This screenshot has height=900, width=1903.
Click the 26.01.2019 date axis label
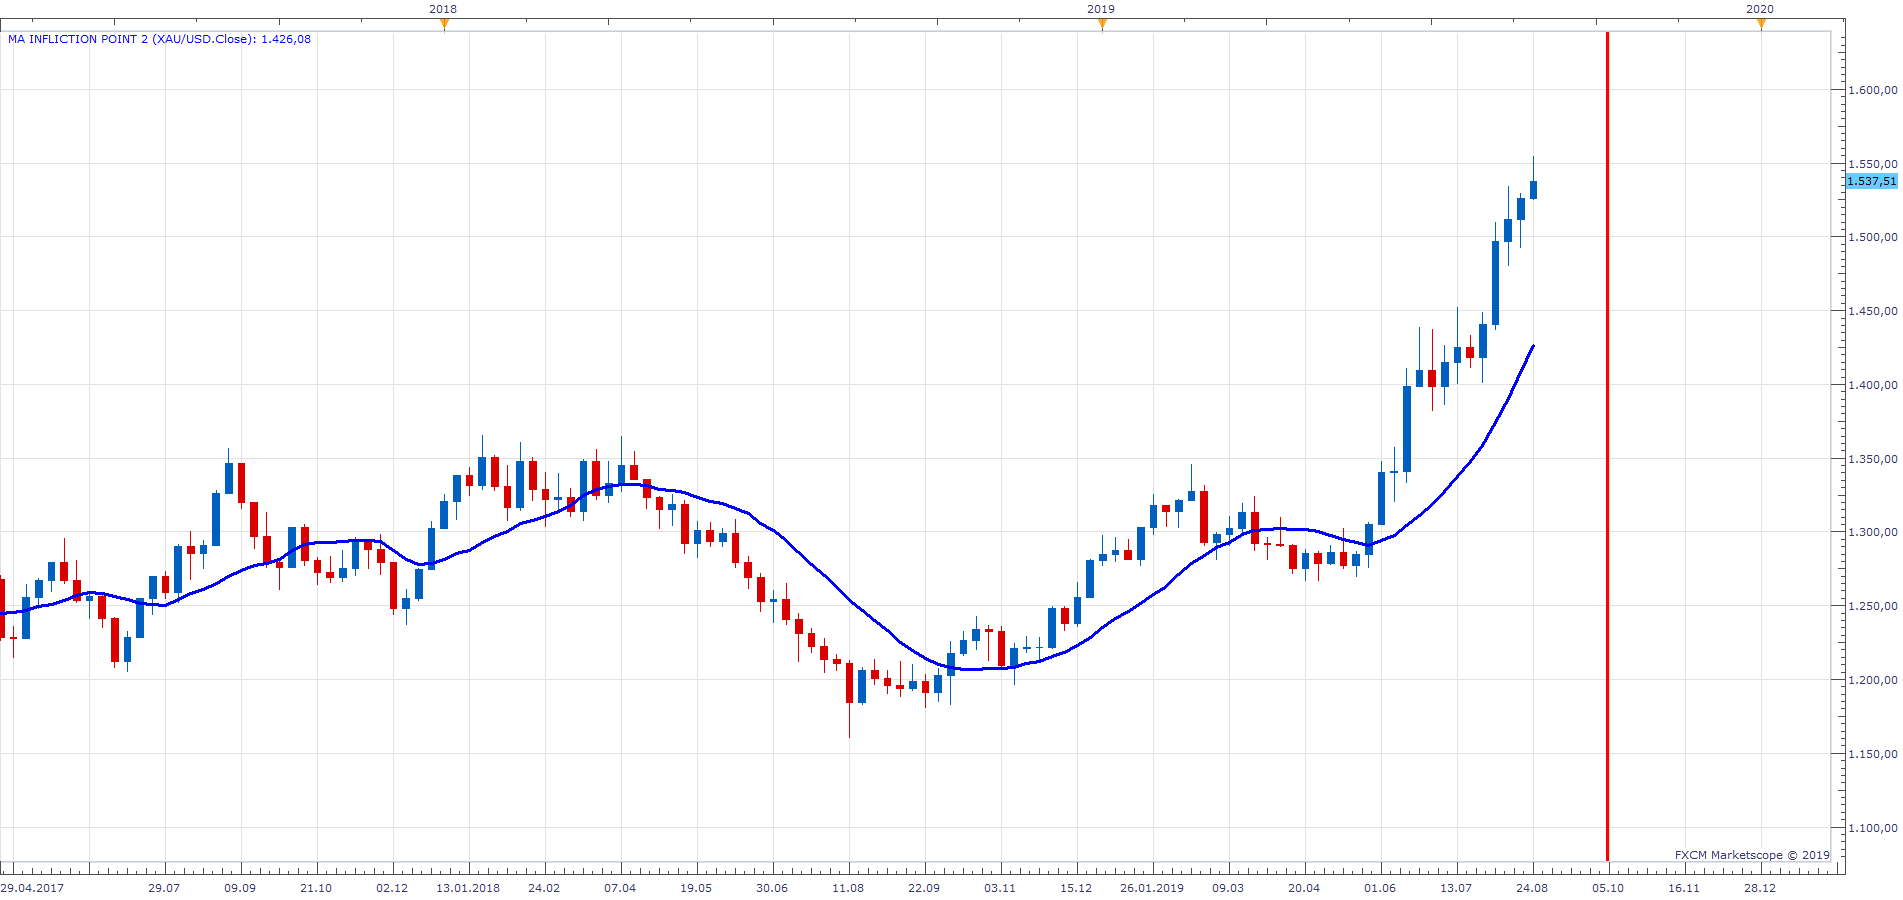[x=1152, y=888]
